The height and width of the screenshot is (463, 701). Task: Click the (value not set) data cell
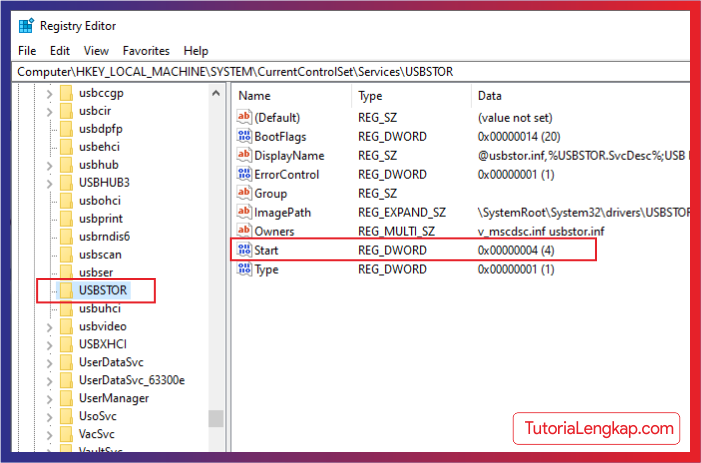[515, 118]
